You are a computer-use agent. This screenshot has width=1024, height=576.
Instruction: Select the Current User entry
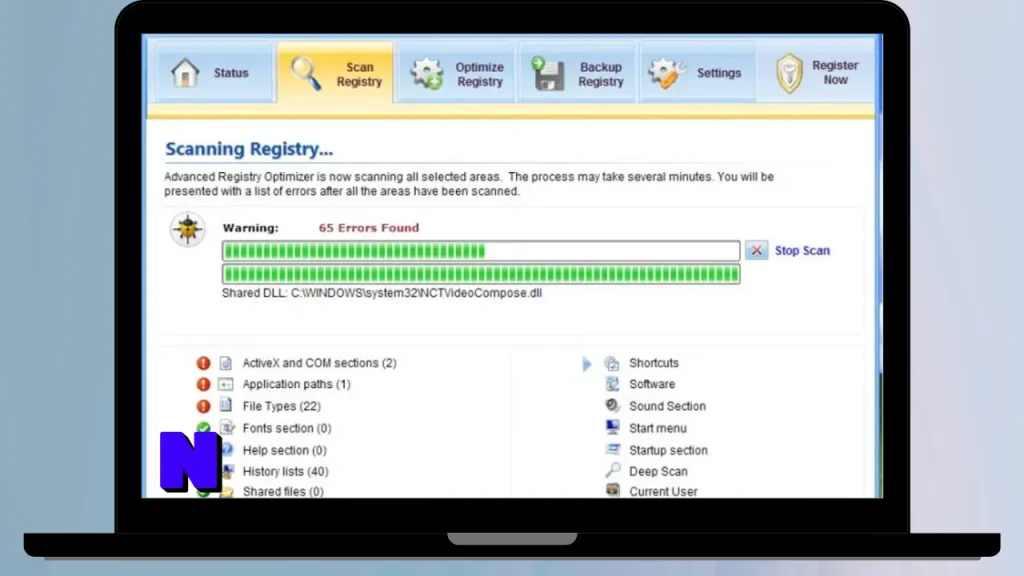tap(663, 491)
